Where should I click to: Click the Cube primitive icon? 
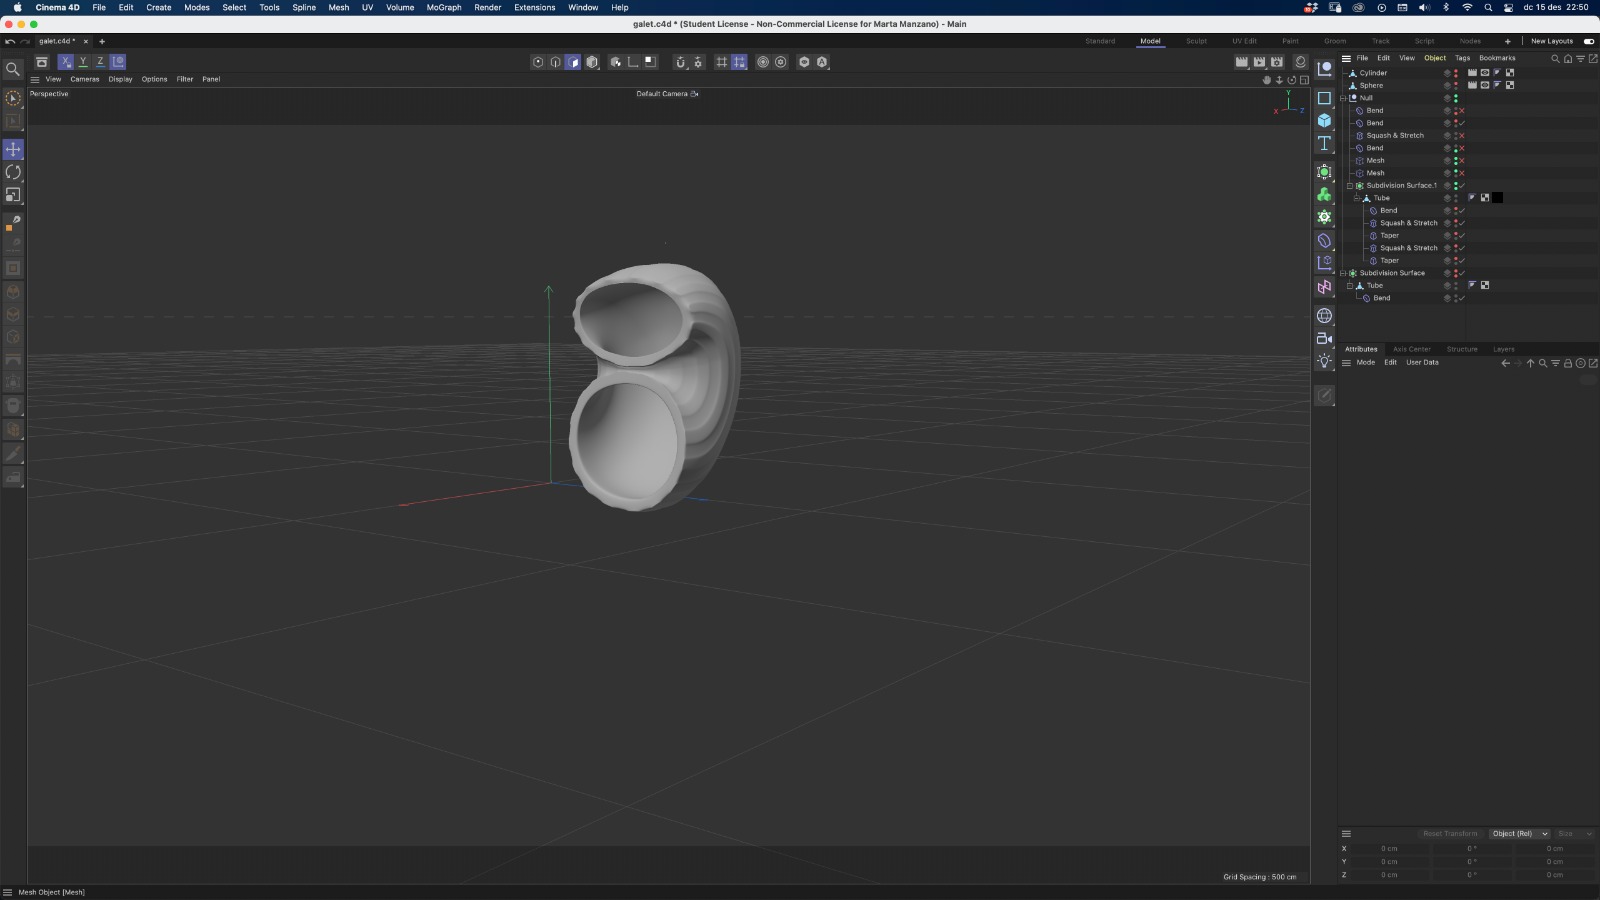tap(1324, 121)
